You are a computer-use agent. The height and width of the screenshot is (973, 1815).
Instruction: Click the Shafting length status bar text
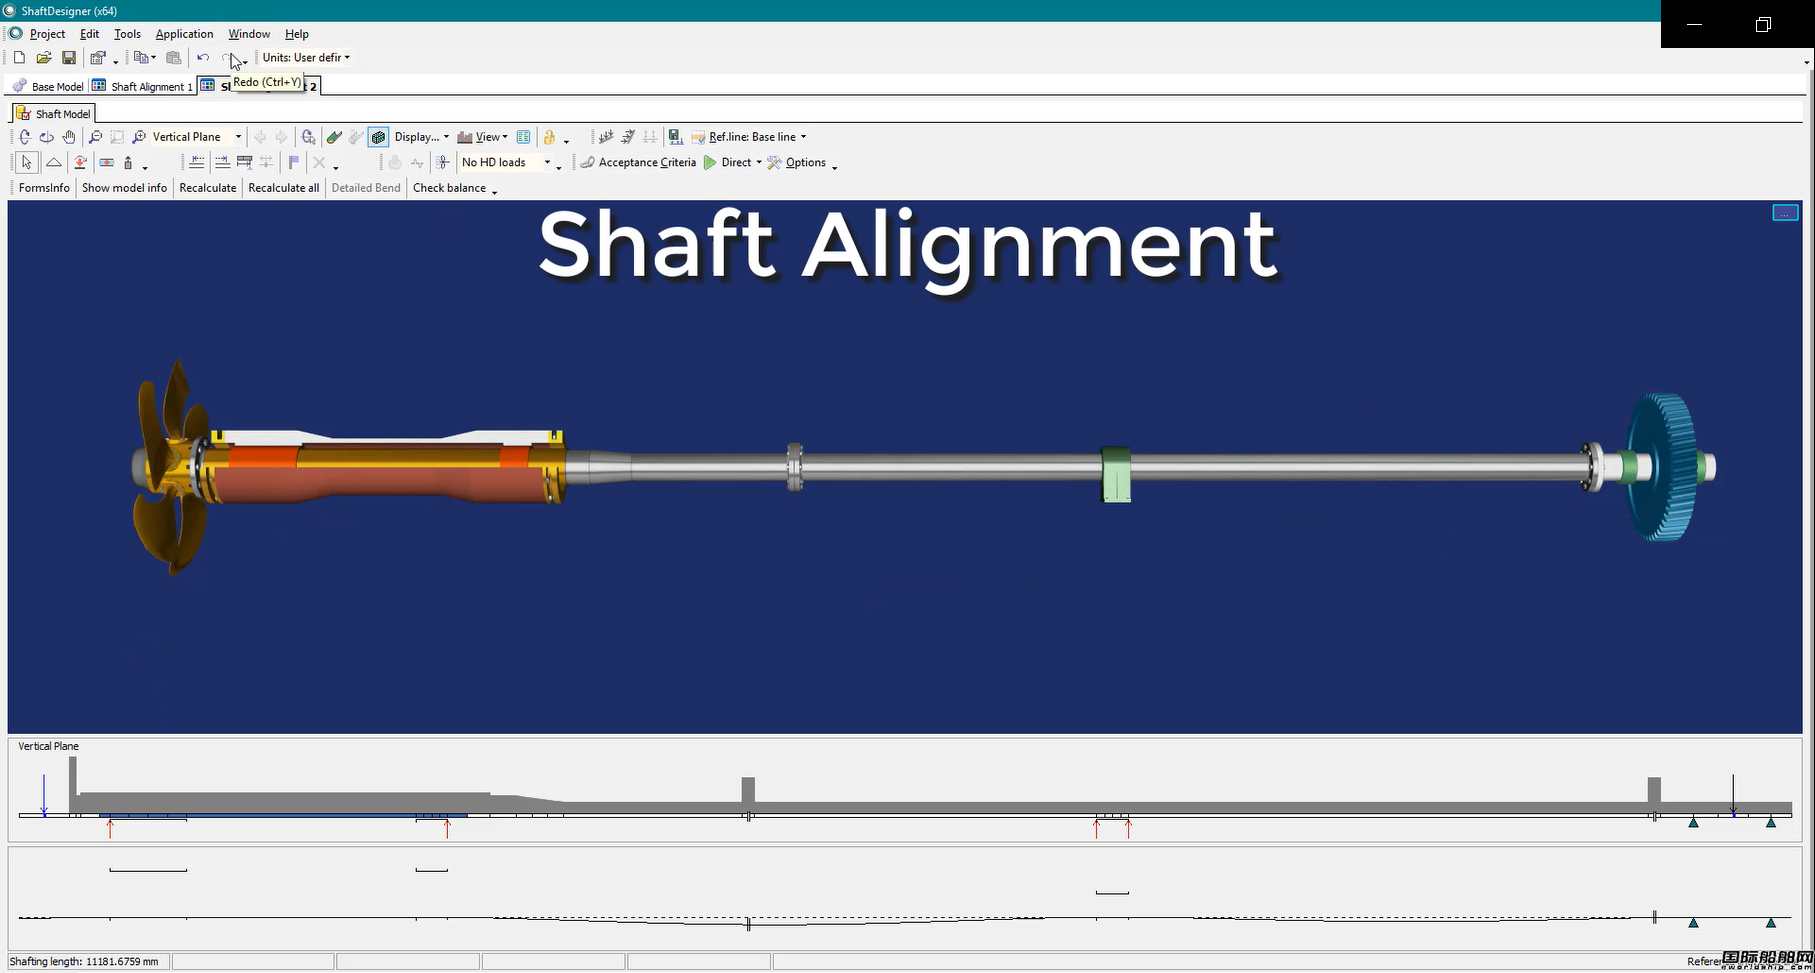pyautogui.click(x=84, y=962)
